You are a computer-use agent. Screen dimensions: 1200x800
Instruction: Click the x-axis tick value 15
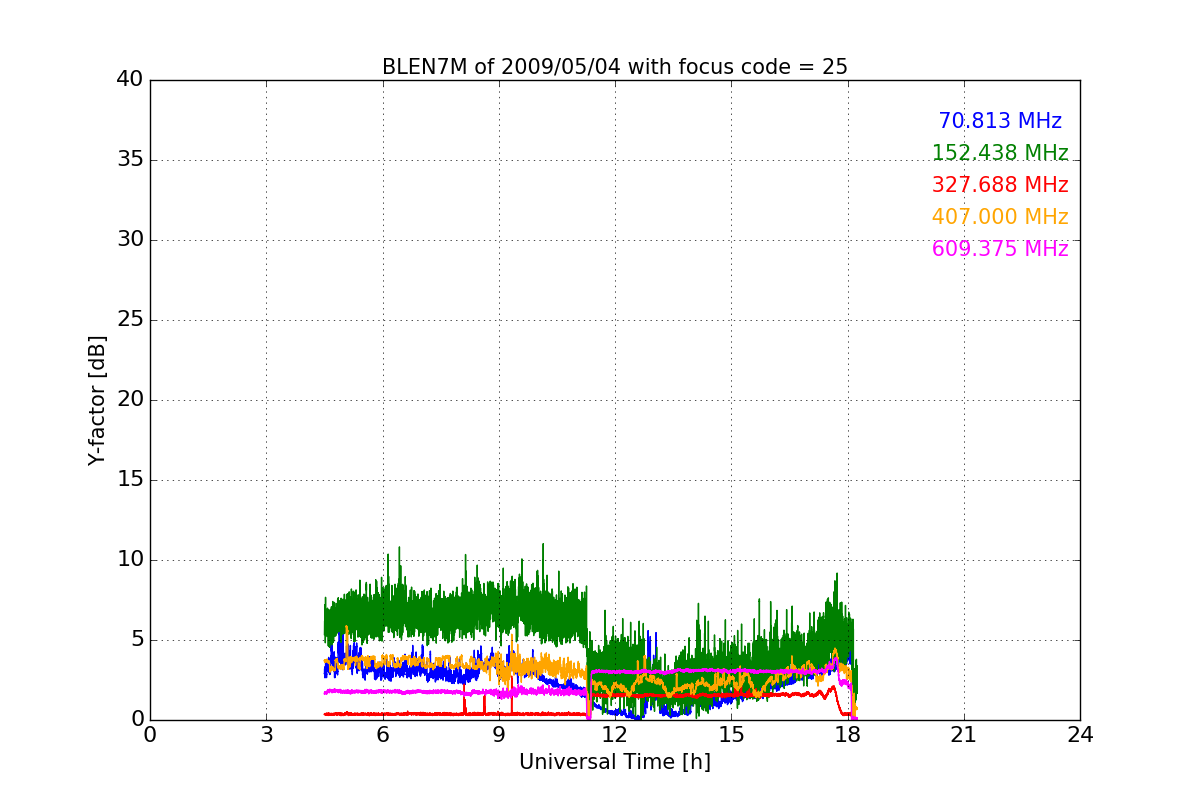click(x=731, y=735)
